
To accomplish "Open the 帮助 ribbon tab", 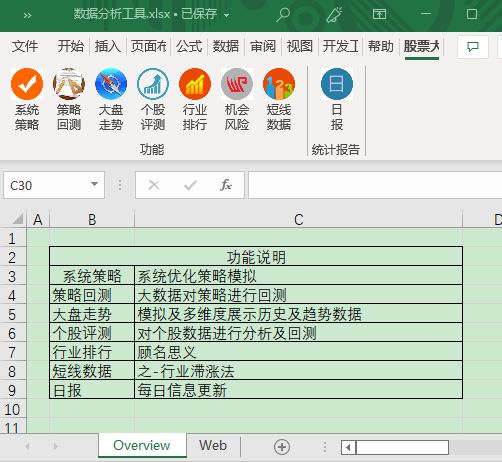I will pyautogui.click(x=381, y=46).
